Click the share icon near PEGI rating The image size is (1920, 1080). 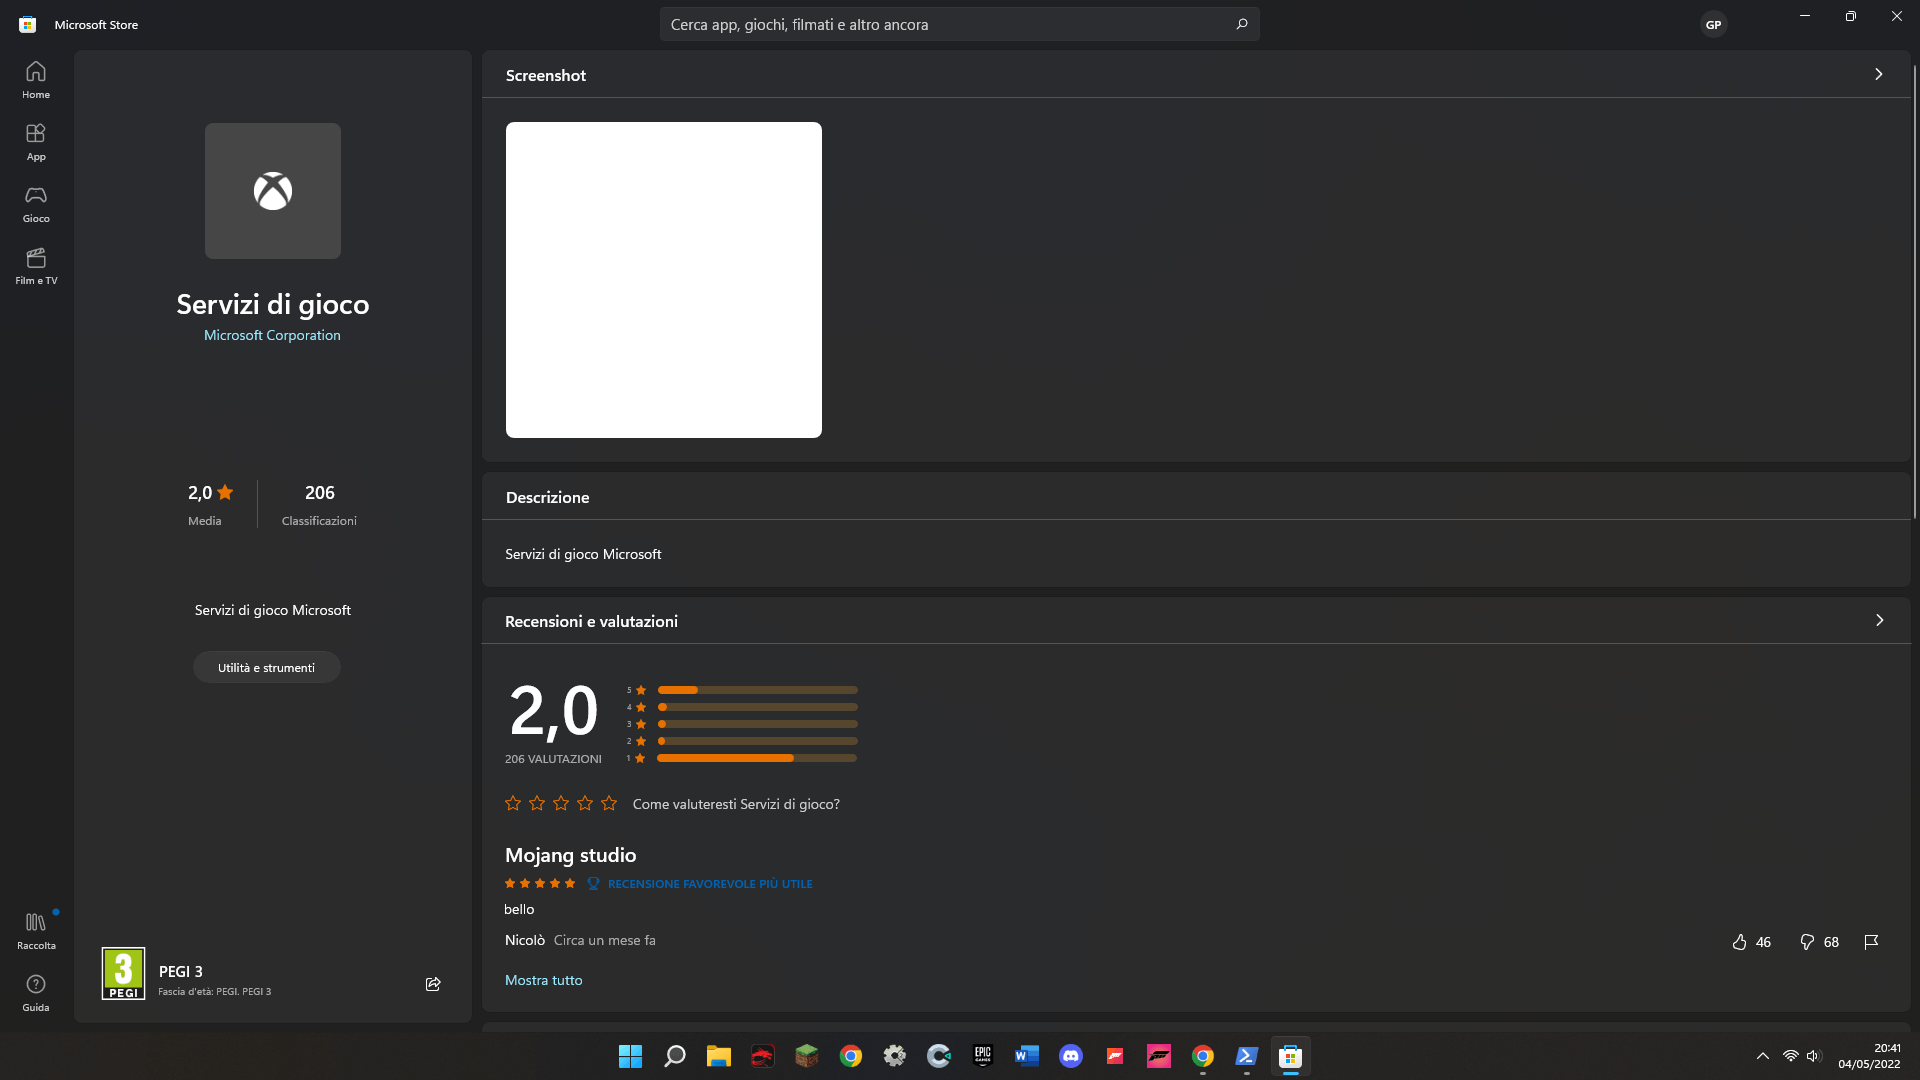(x=433, y=984)
